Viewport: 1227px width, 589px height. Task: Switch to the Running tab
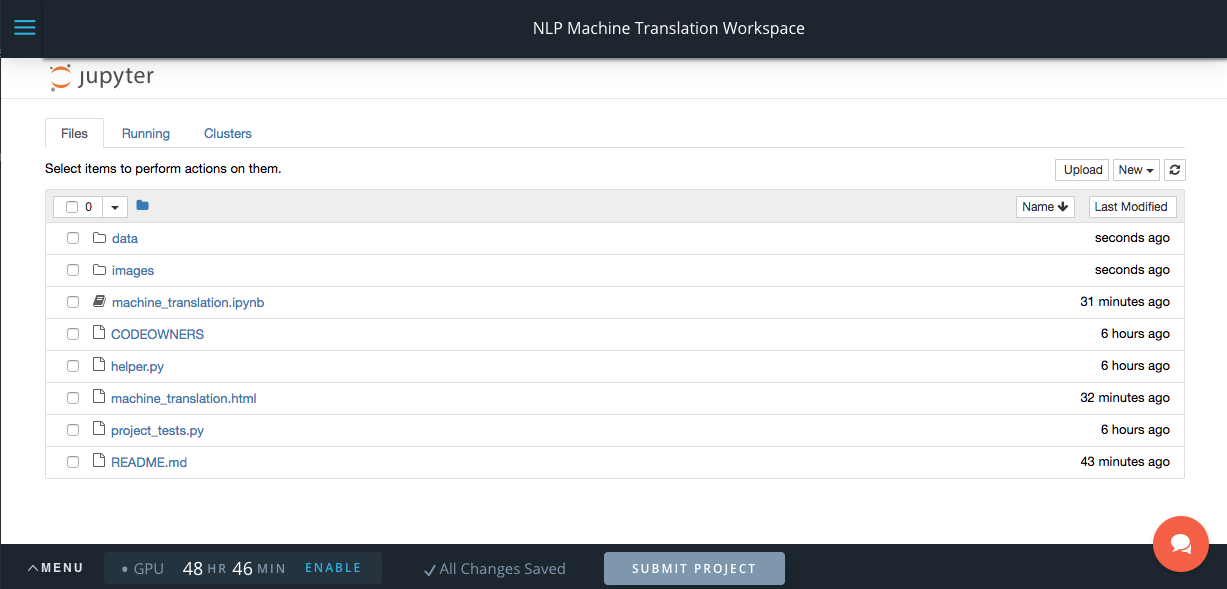[x=145, y=133]
